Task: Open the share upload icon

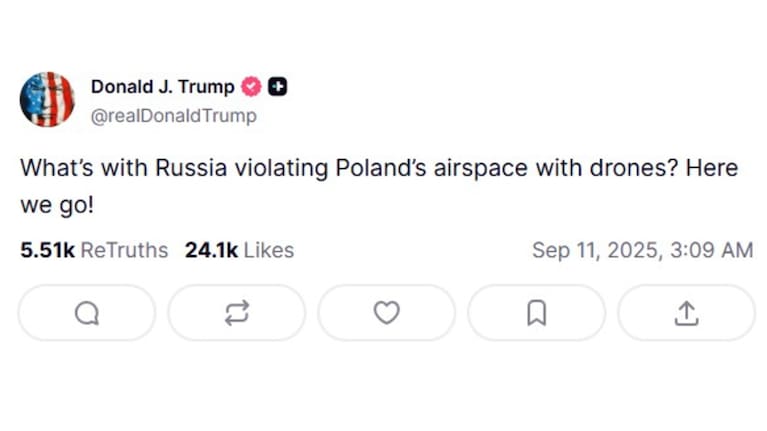Action: coord(686,313)
